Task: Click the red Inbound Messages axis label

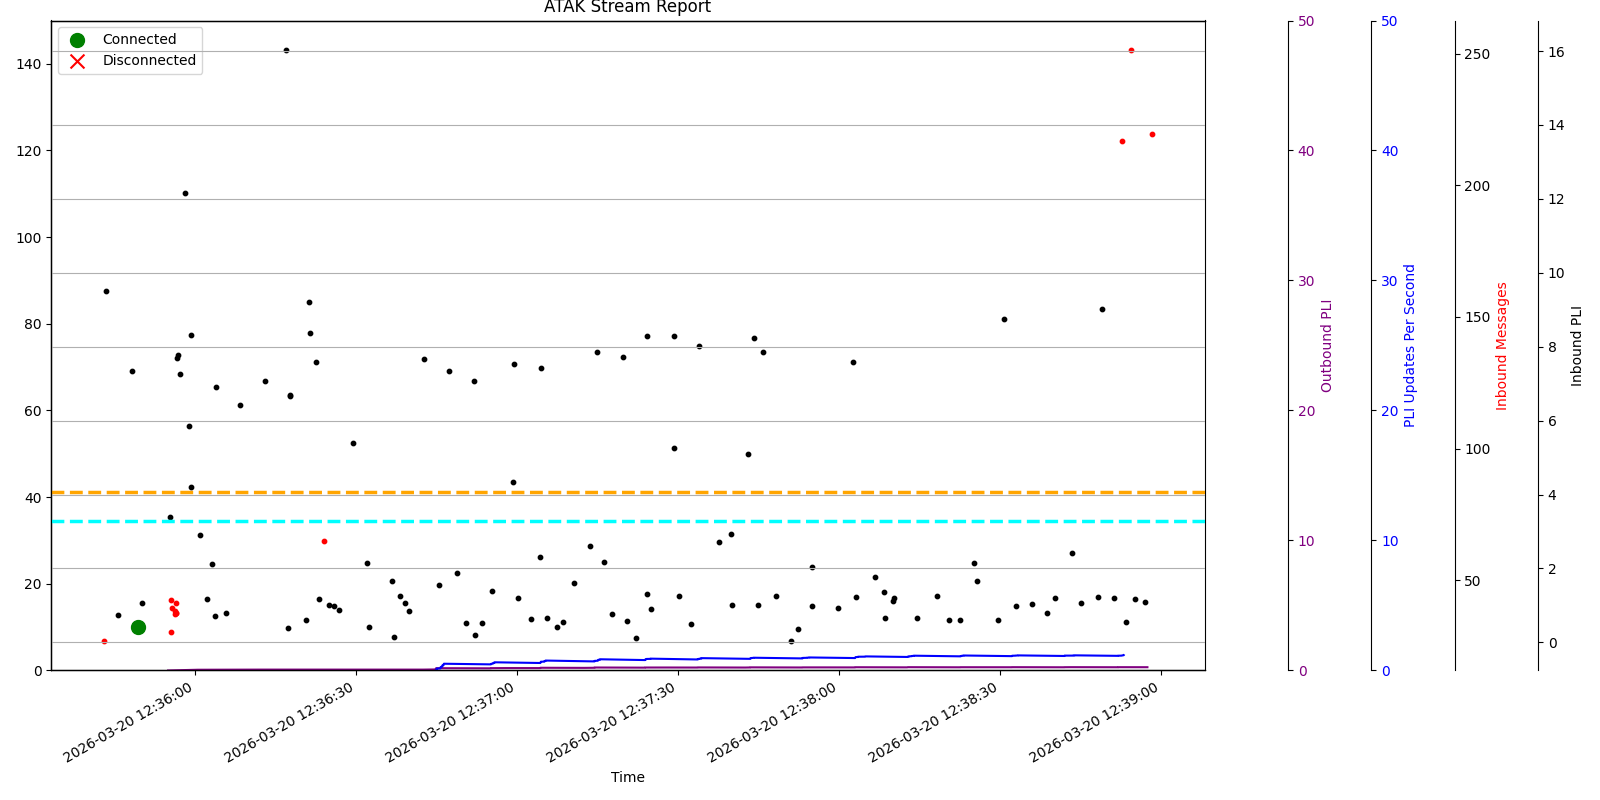Action: click(1501, 346)
